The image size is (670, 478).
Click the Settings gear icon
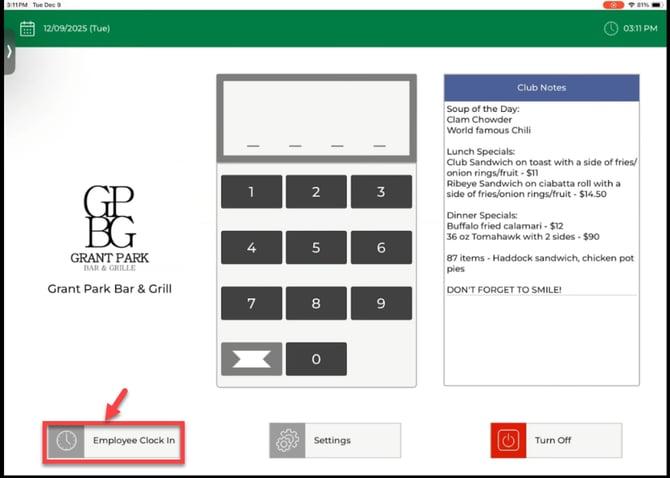pos(288,440)
